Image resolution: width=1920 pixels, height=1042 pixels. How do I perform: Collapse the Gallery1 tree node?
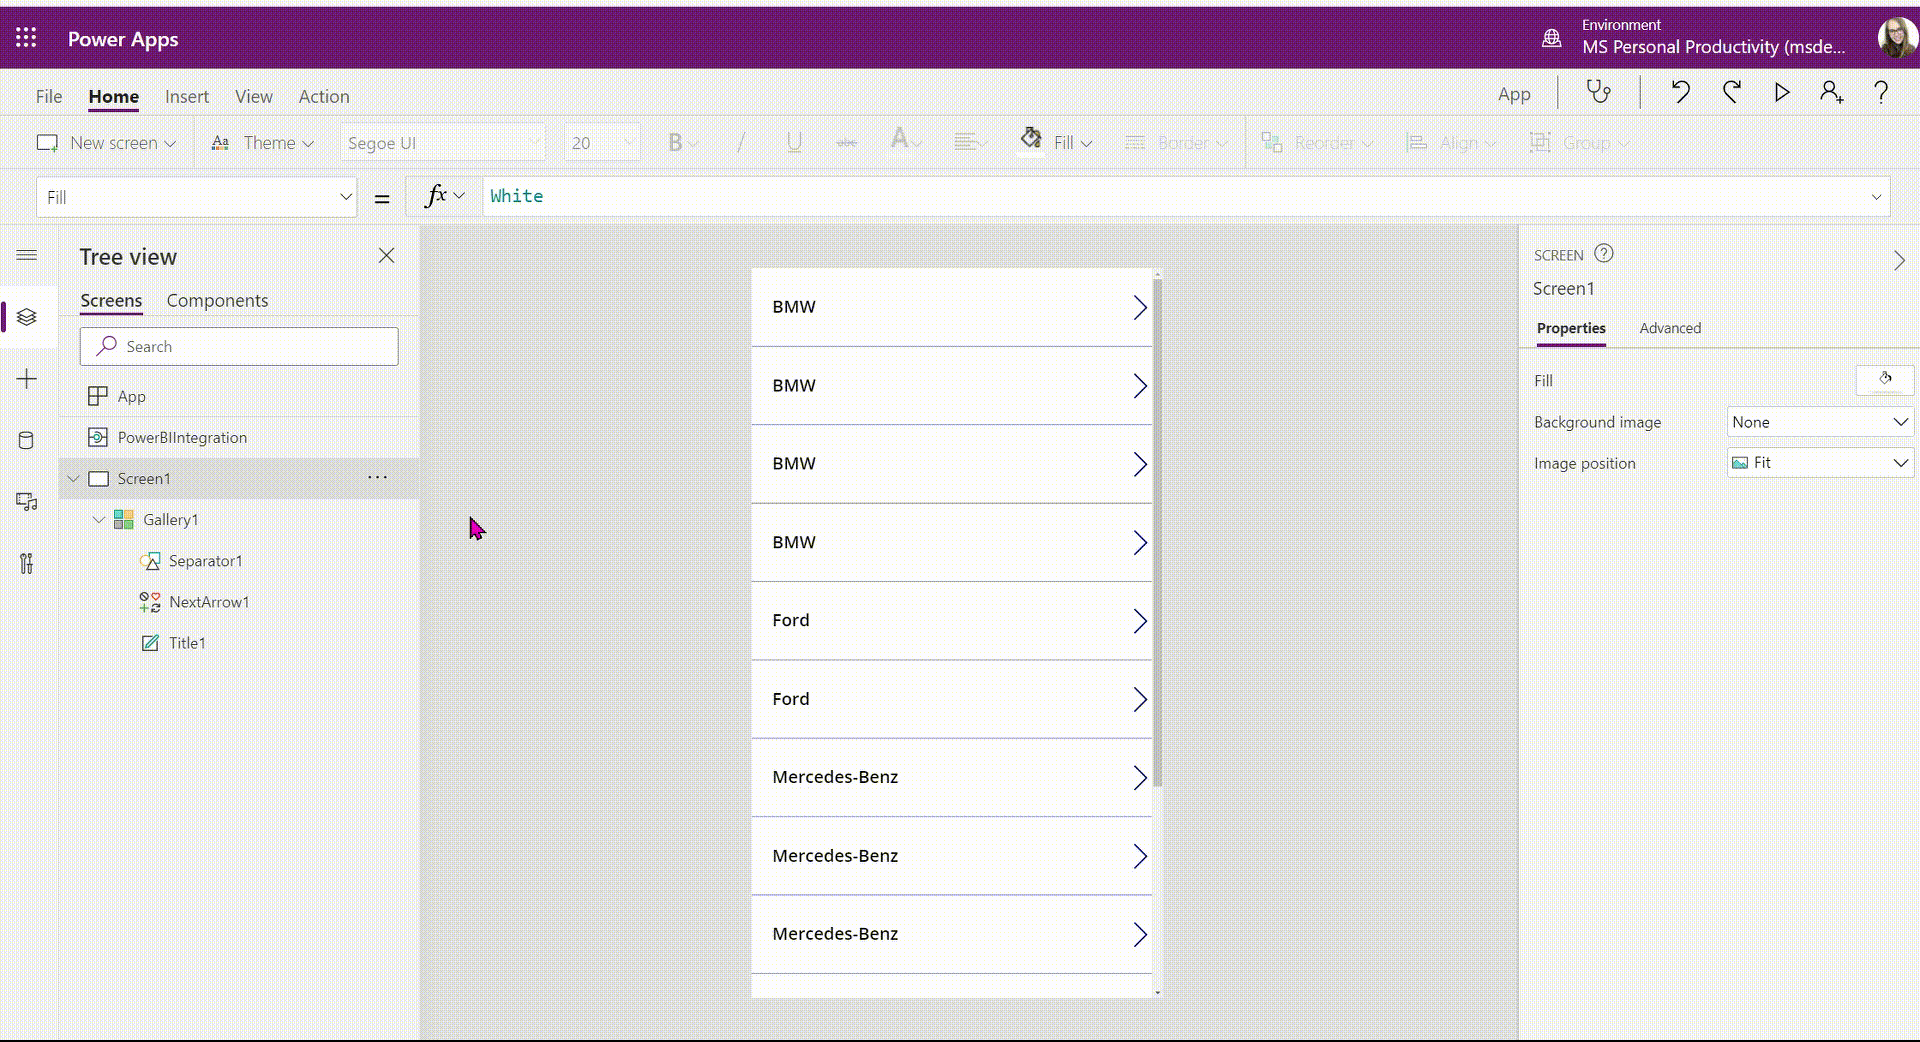pos(99,519)
